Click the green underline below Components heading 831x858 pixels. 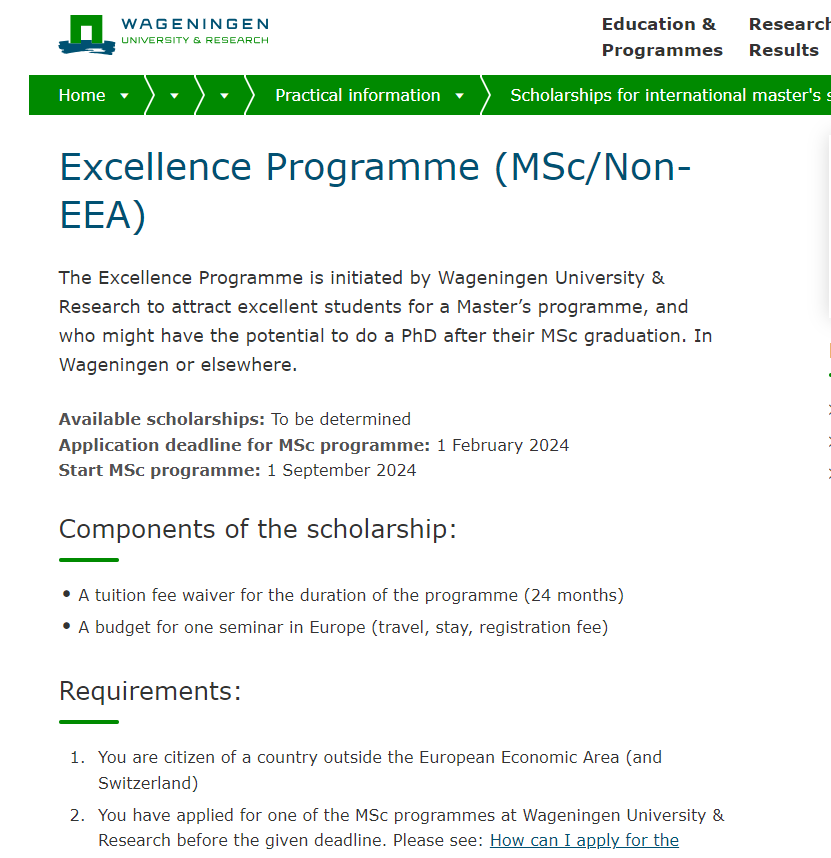[87, 559]
